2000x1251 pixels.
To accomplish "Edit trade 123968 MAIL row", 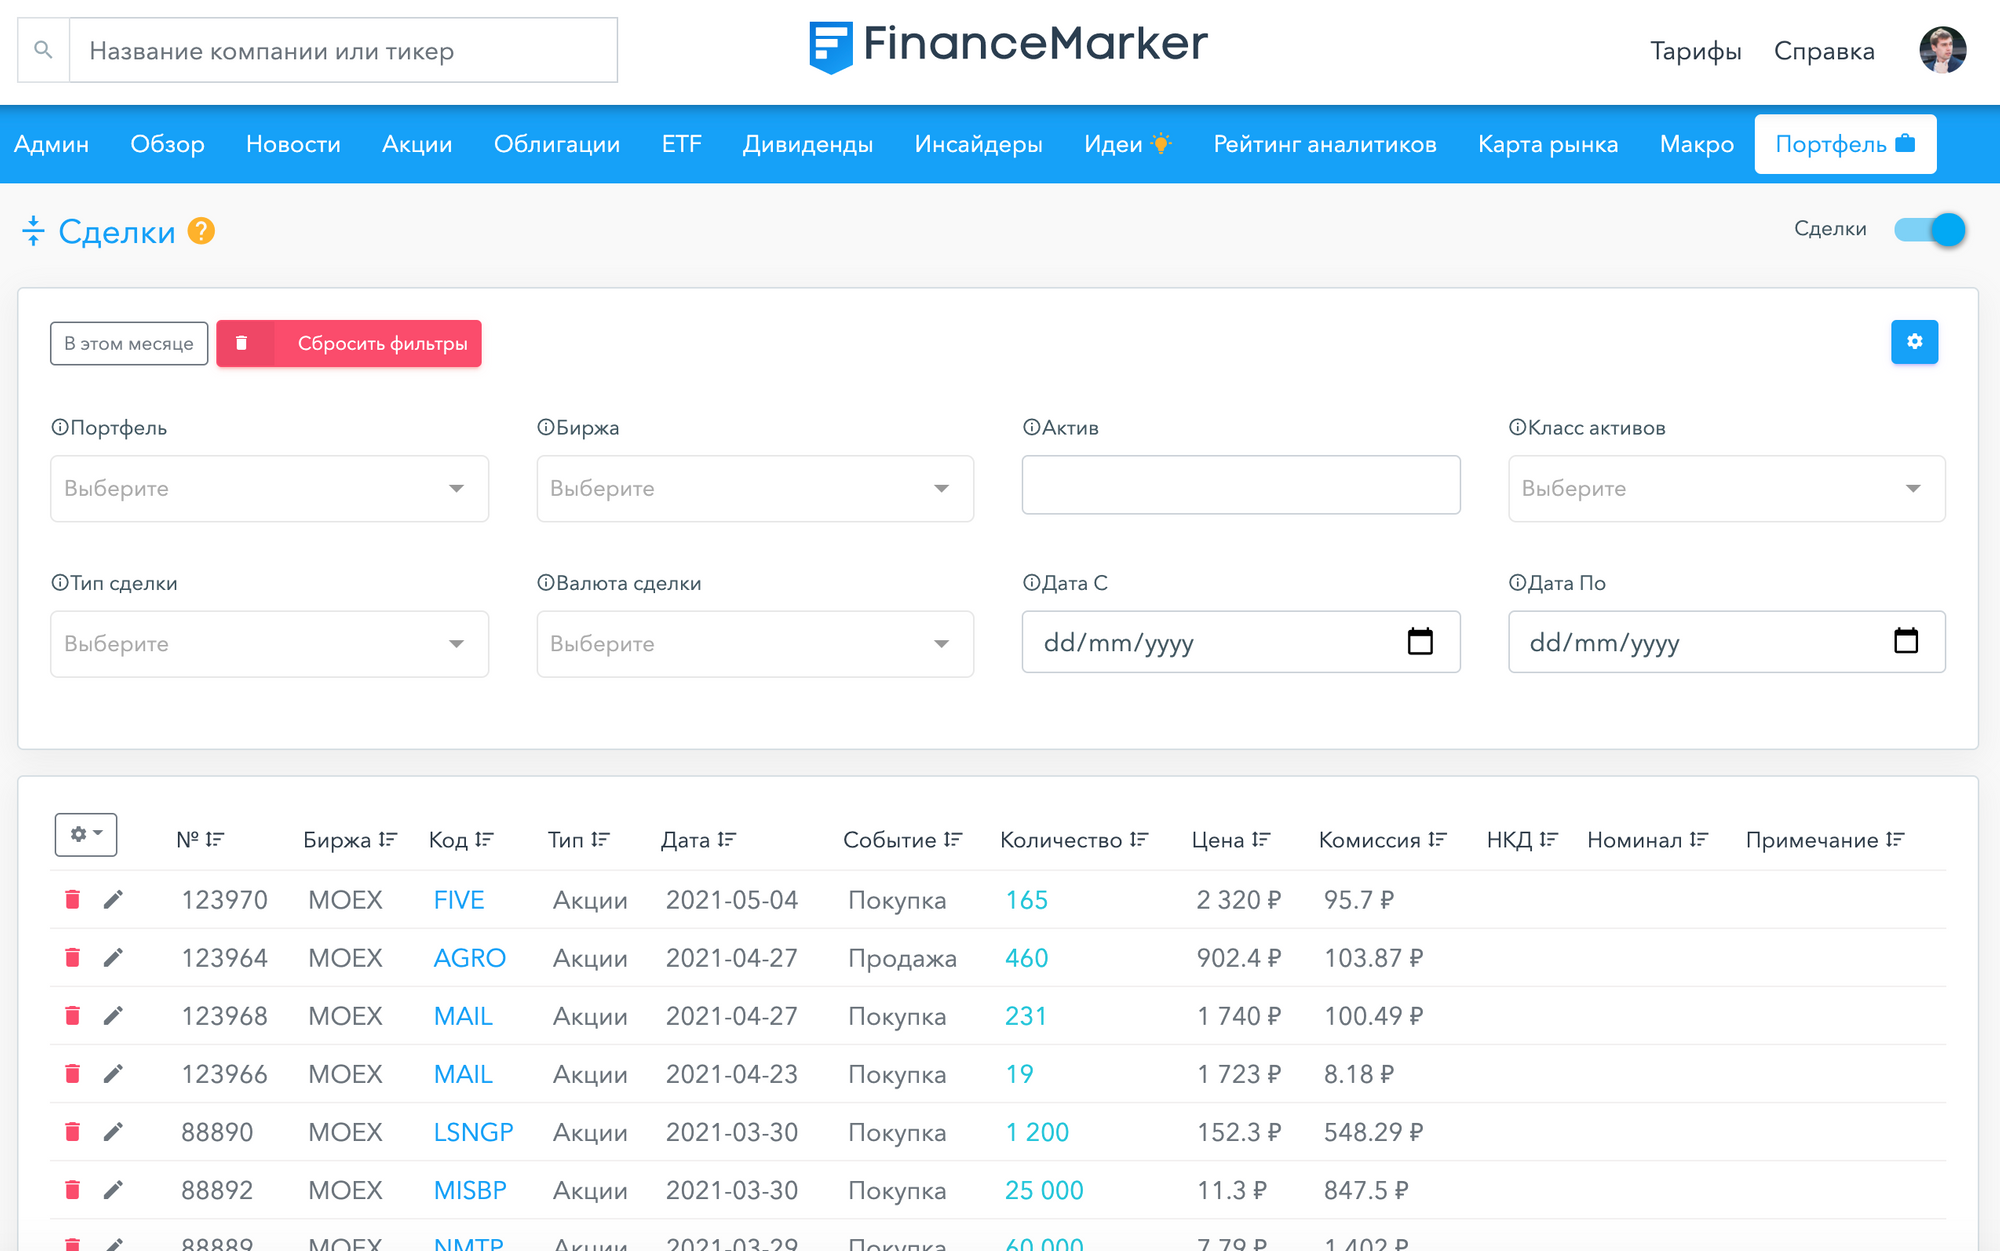I will [113, 1015].
